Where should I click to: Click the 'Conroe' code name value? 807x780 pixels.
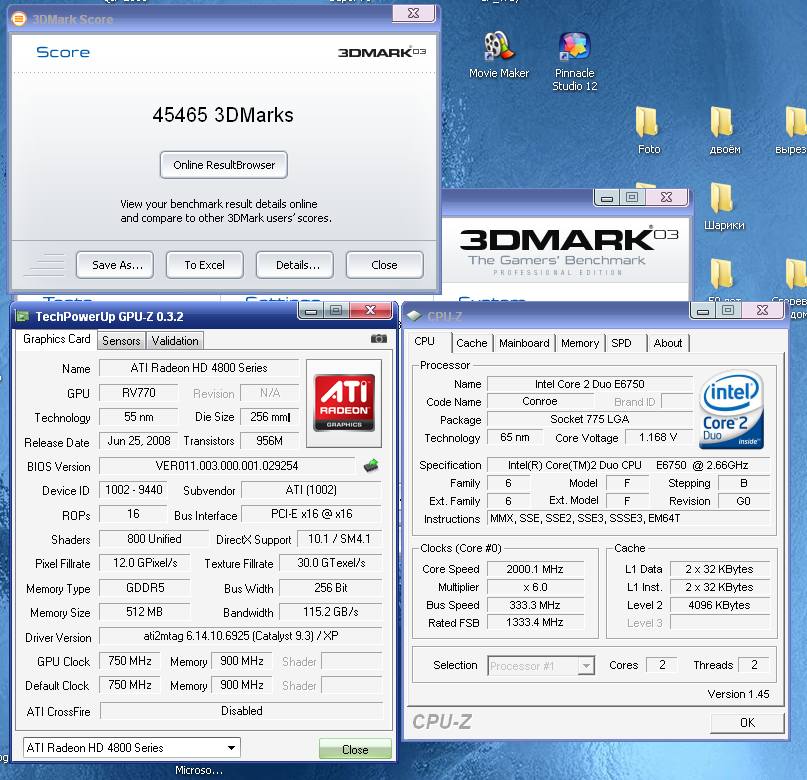(540, 401)
